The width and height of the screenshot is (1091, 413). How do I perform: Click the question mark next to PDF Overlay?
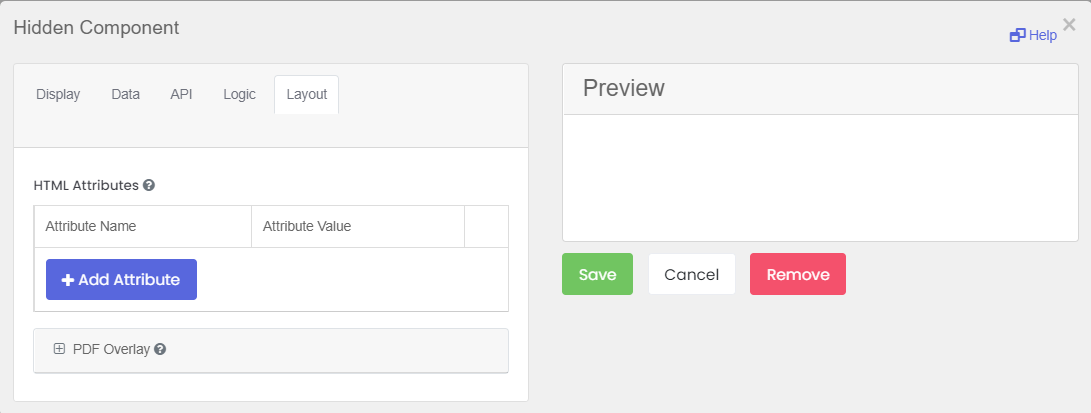[160, 349]
